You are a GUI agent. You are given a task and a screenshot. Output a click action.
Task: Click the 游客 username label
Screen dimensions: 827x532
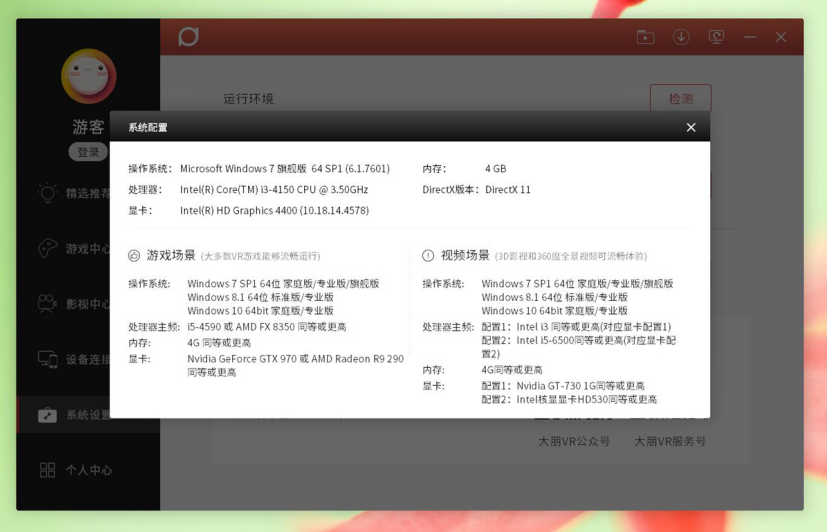pos(88,127)
